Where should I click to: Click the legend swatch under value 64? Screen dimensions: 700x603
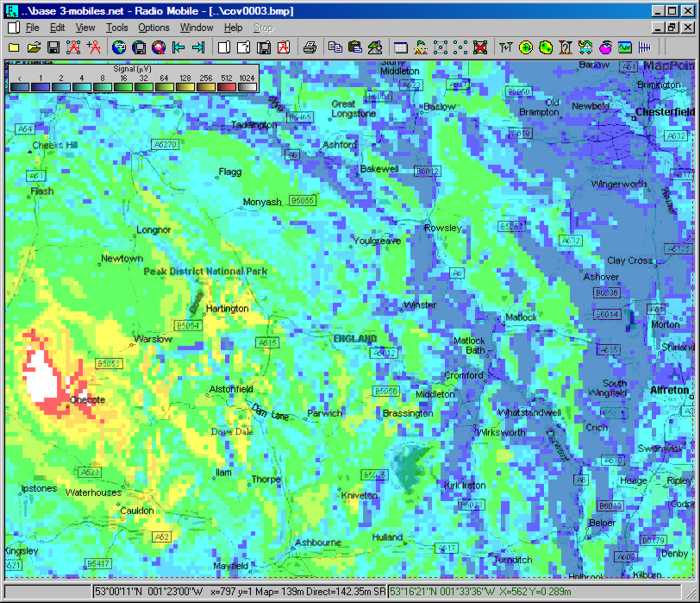click(164, 87)
